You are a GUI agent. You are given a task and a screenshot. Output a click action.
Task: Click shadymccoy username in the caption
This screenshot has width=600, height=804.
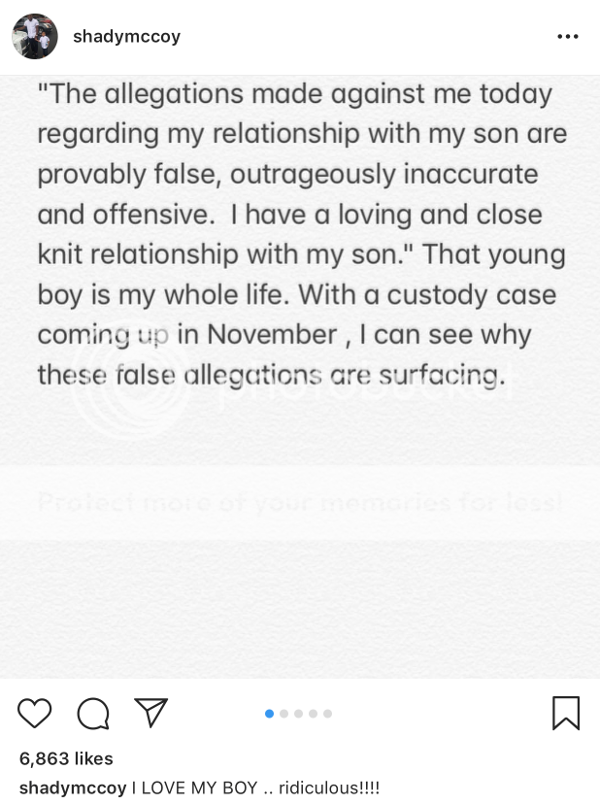pyautogui.click(x=72, y=787)
